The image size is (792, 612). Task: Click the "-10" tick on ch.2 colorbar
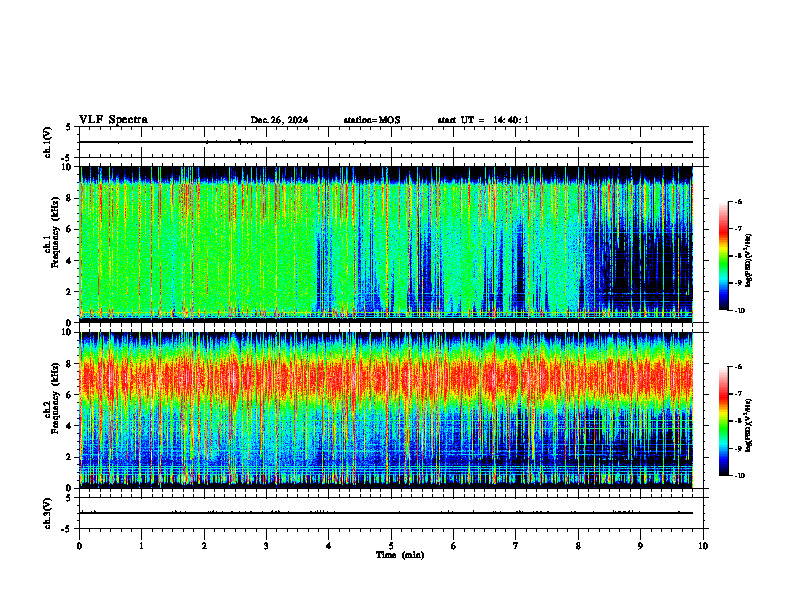[x=739, y=476]
